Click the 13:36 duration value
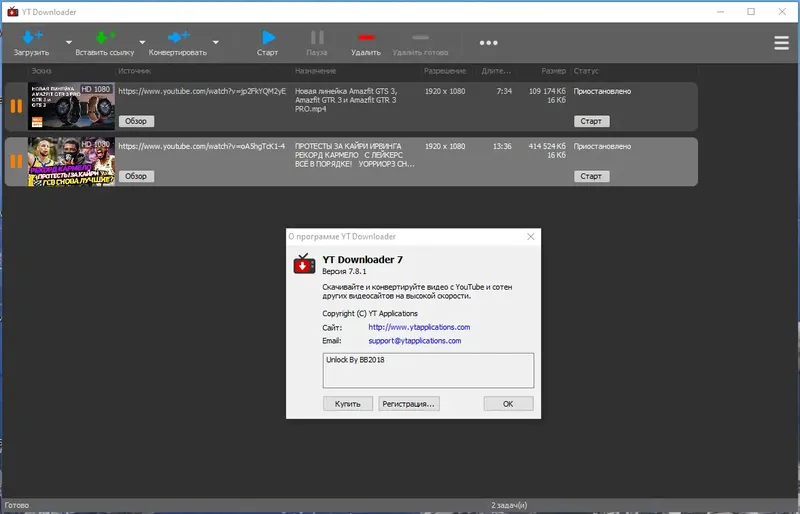Image resolution: width=800 pixels, height=514 pixels. (502, 146)
